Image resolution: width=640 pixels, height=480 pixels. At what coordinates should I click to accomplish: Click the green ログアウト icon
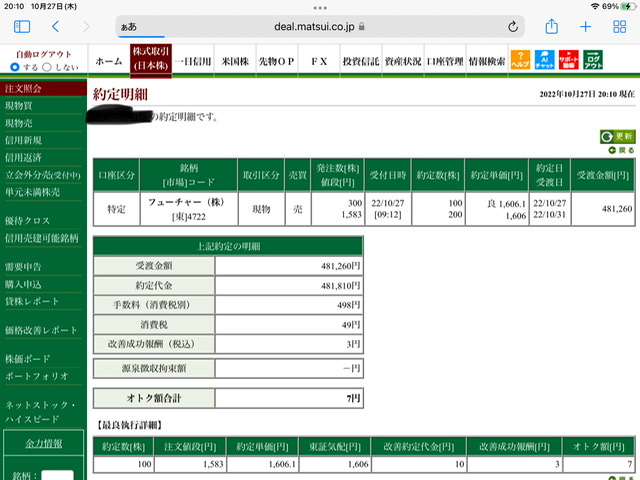(x=593, y=60)
